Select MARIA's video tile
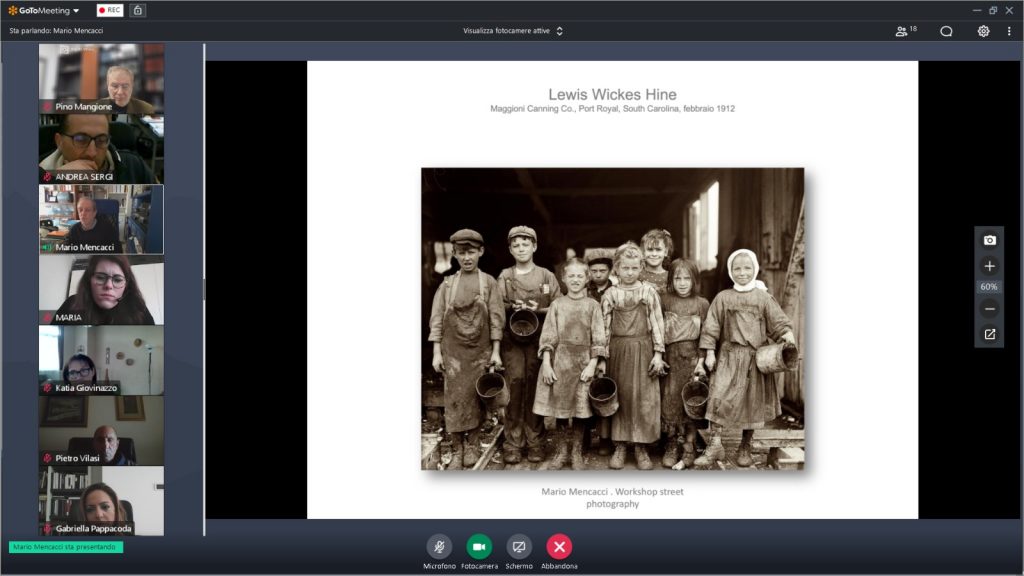 [101, 290]
